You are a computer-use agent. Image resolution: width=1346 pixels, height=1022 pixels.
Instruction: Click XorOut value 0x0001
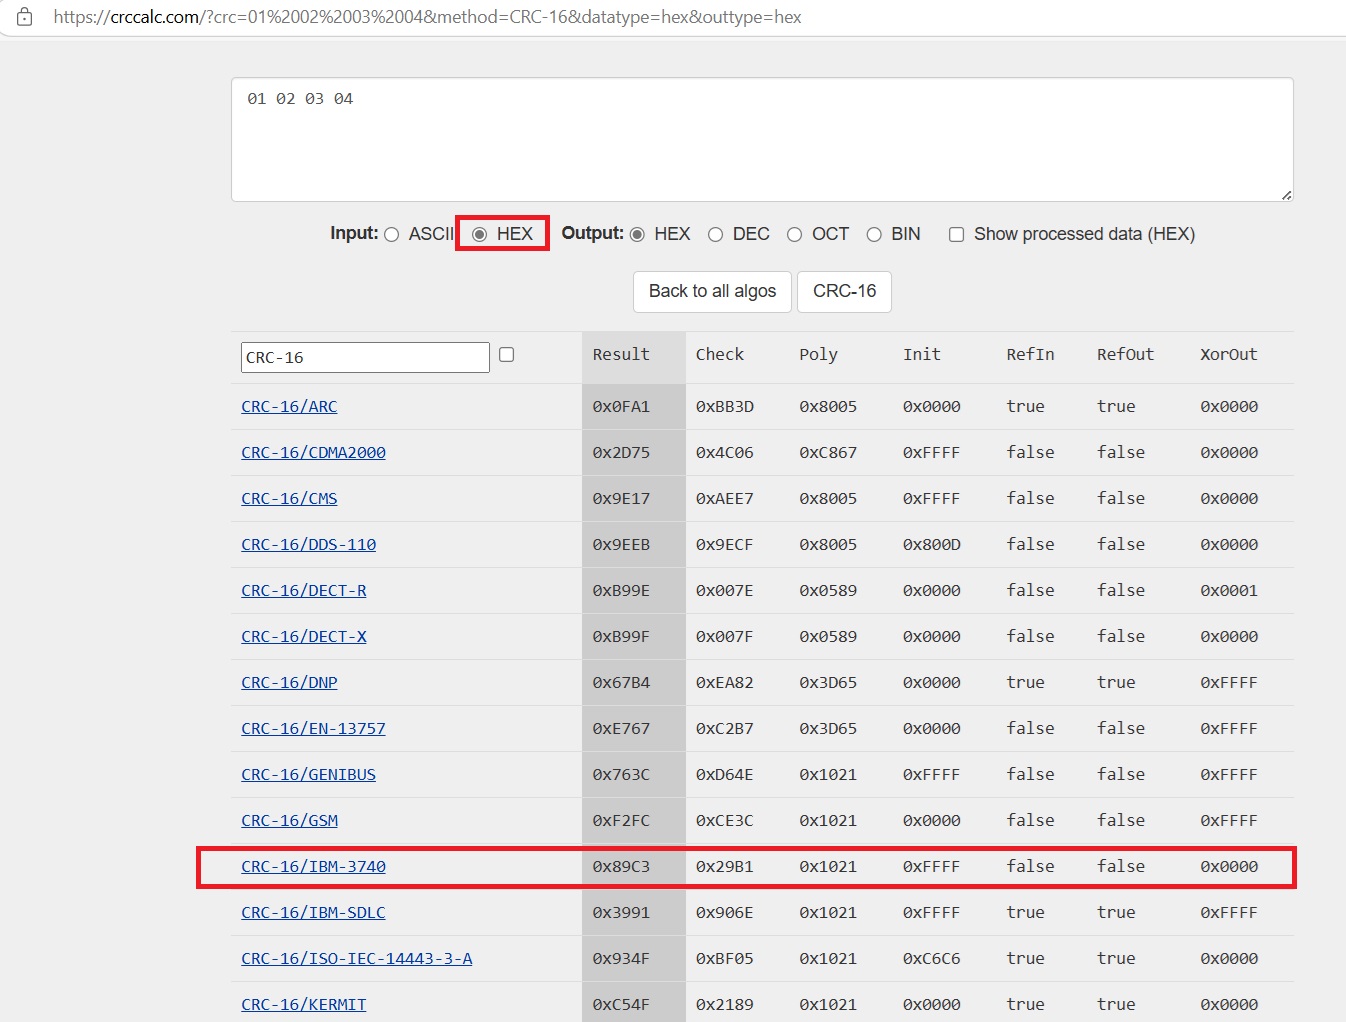coord(1228,590)
